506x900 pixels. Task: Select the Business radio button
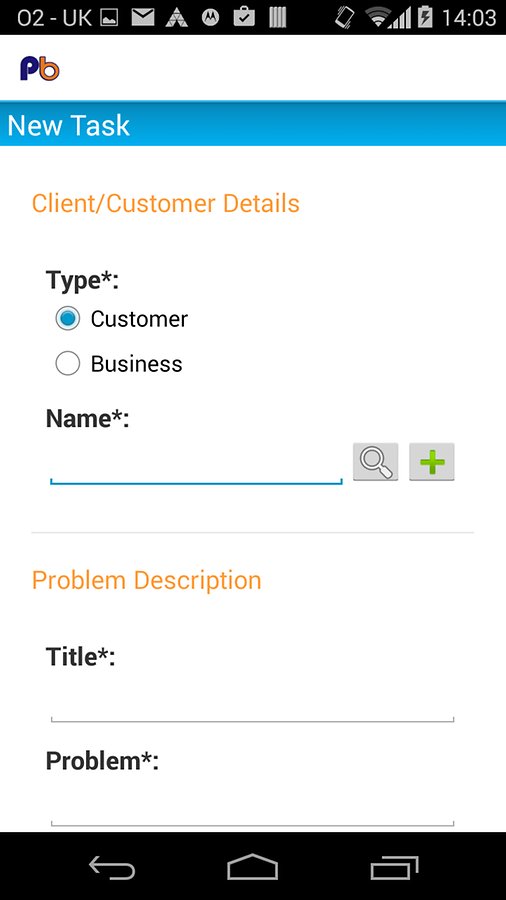click(68, 363)
